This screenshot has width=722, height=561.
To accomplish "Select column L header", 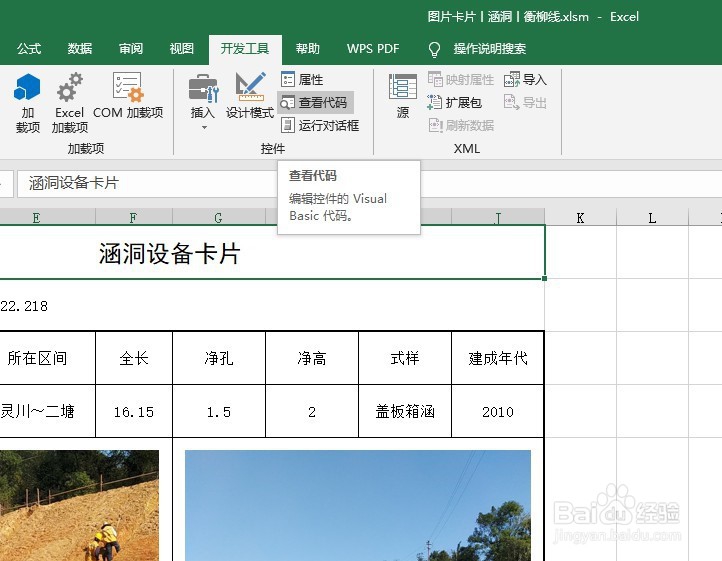I will coord(652,217).
